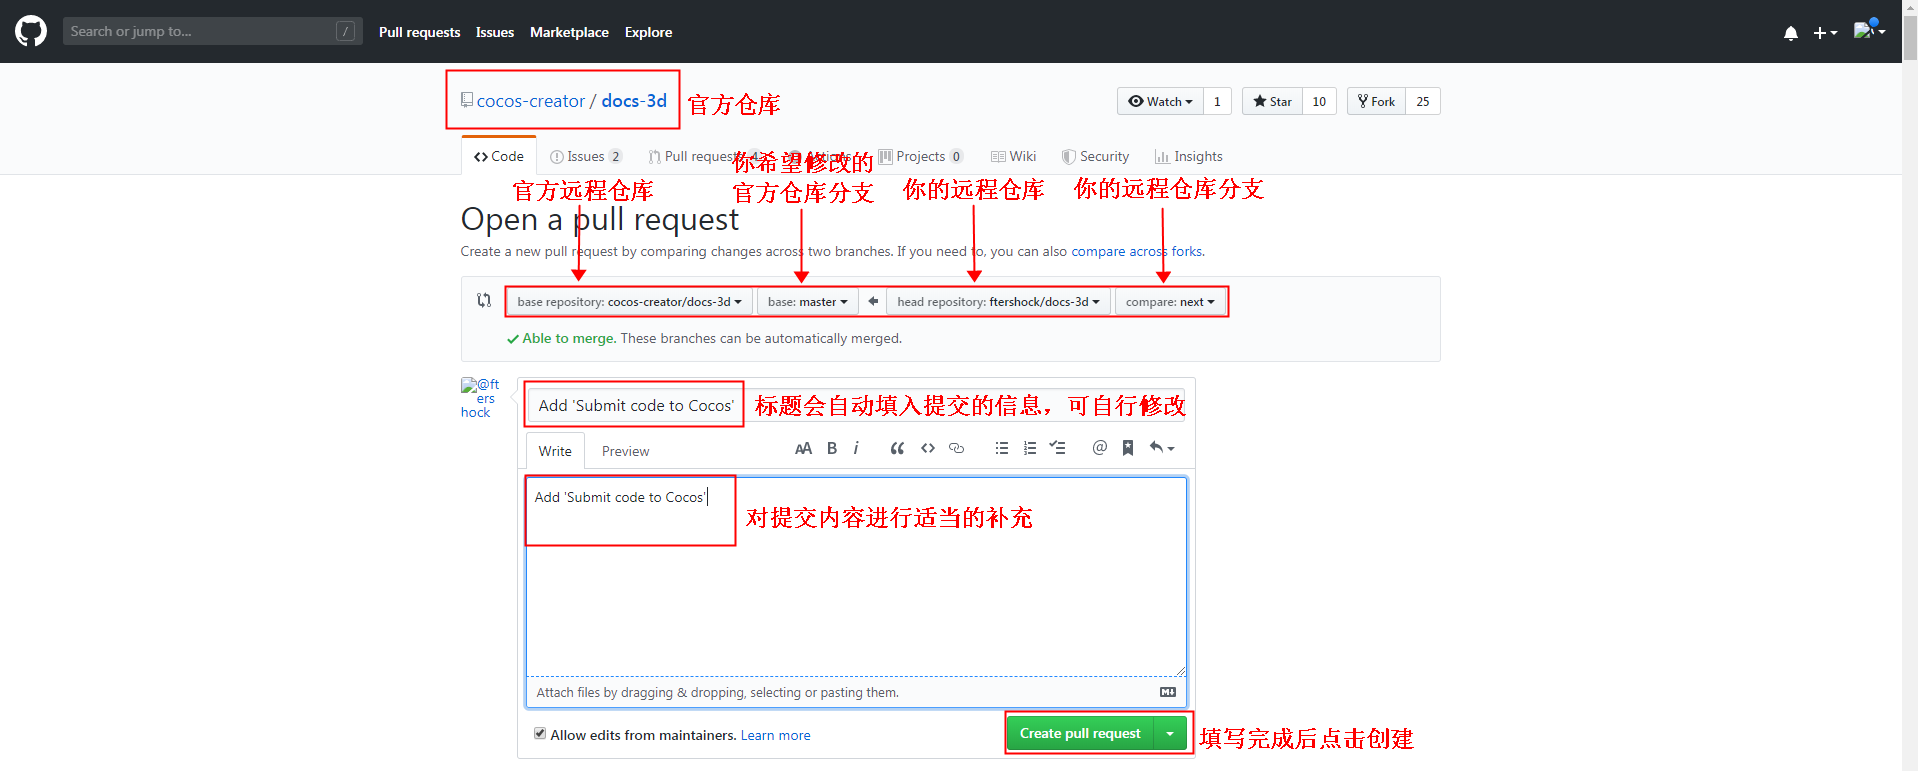Screen dimensions: 1918x771
Task: Click the ftershock user avatar
Action: click(x=480, y=398)
